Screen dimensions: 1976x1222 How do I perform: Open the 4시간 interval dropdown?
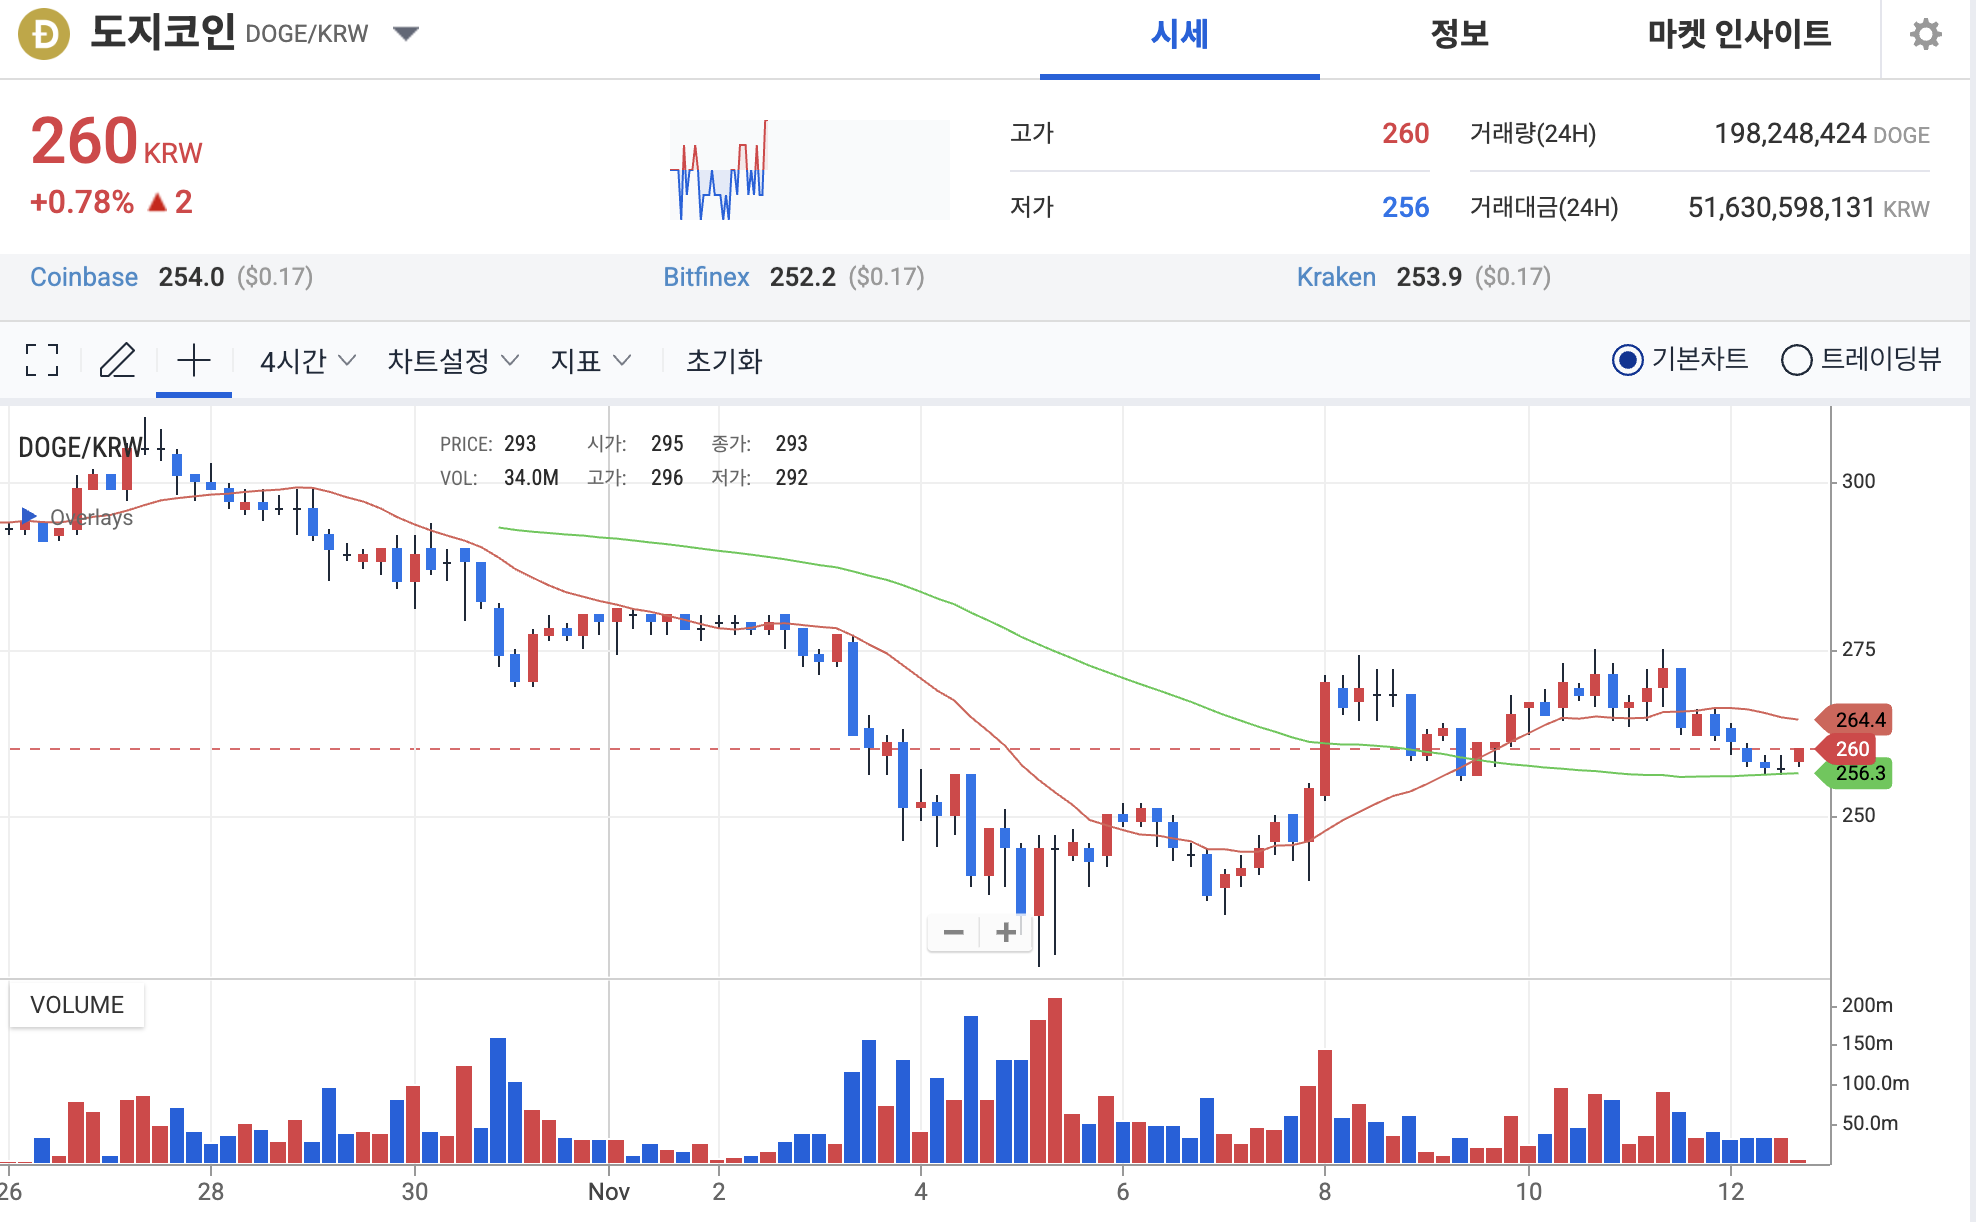307,361
